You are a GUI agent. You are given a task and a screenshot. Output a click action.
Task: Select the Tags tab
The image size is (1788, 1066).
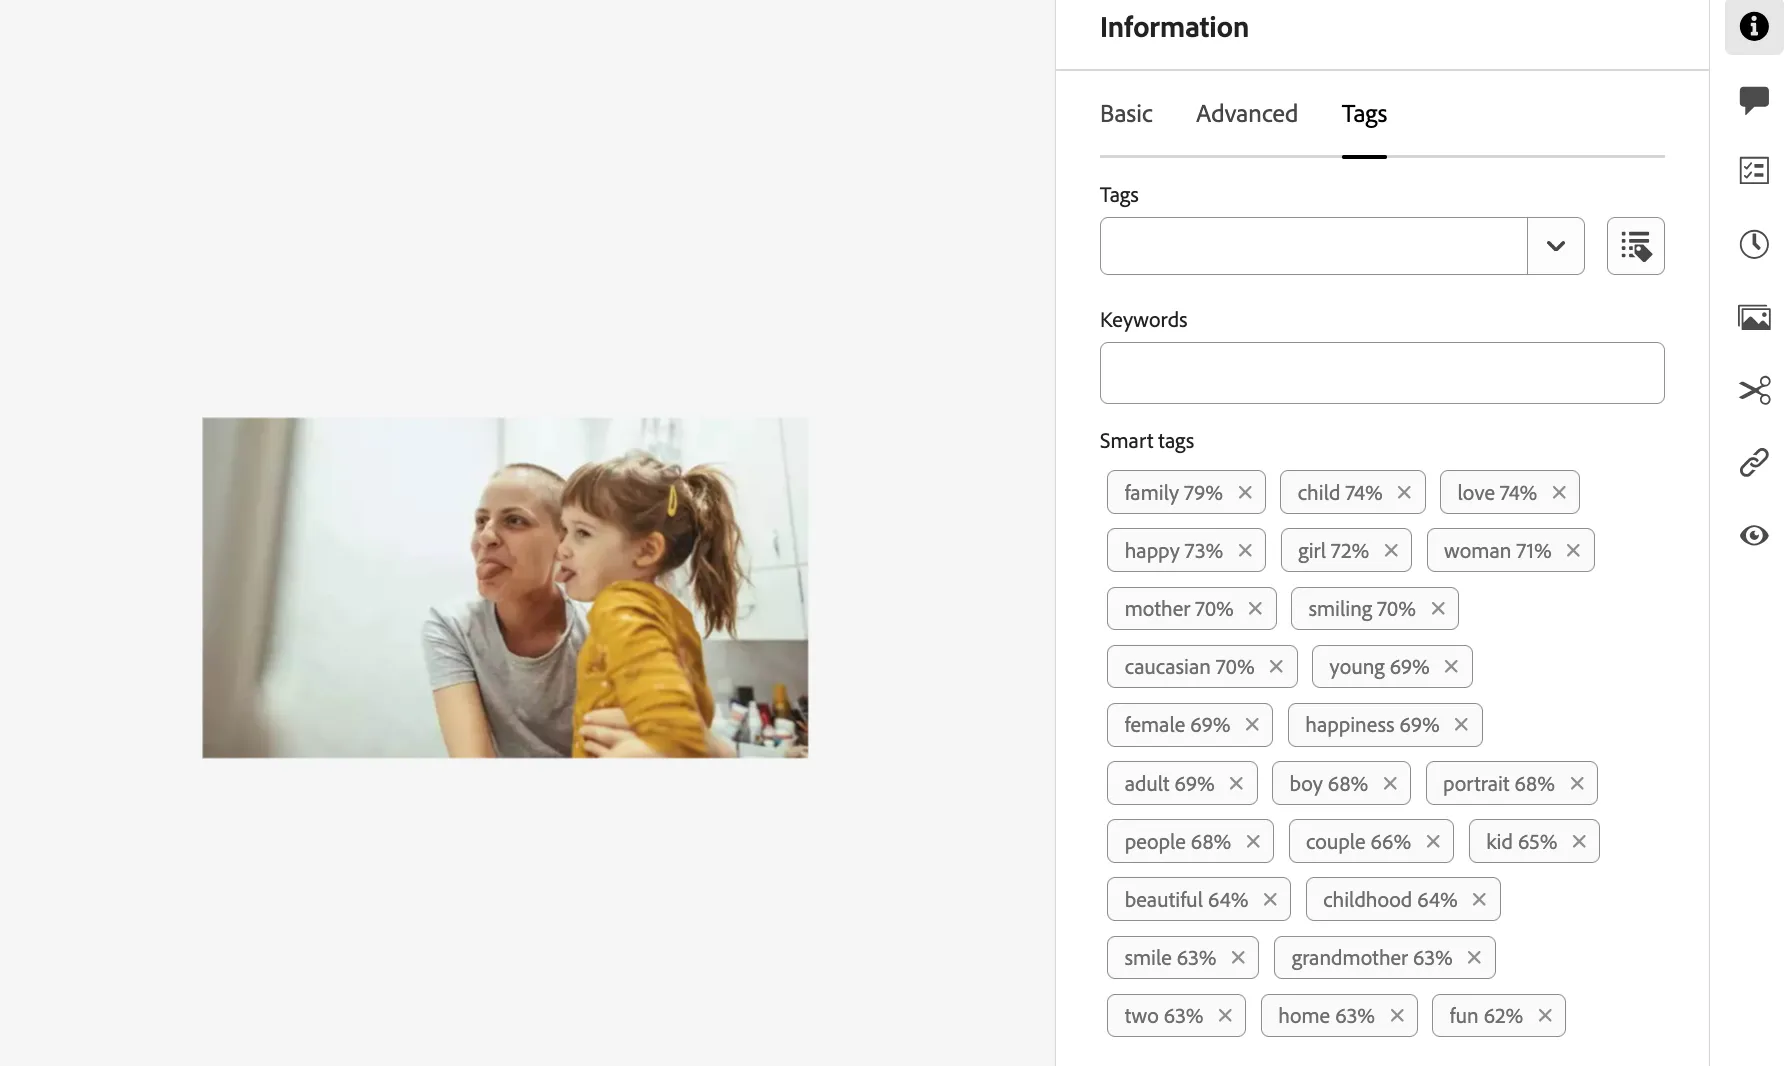[1364, 114]
